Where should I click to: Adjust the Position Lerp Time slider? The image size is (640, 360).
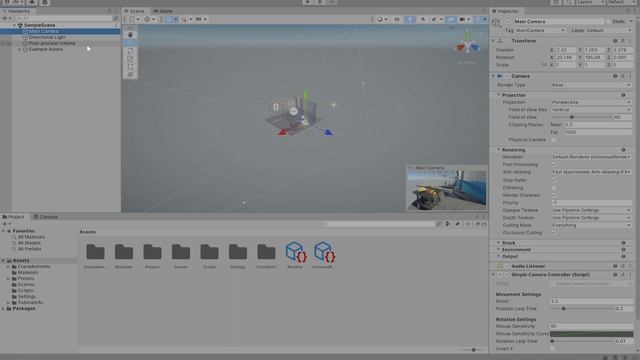[x=581, y=309]
